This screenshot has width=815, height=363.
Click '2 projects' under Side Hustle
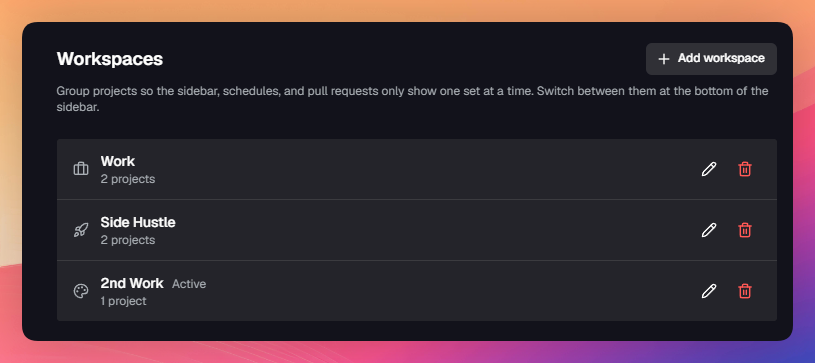point(128,240)
